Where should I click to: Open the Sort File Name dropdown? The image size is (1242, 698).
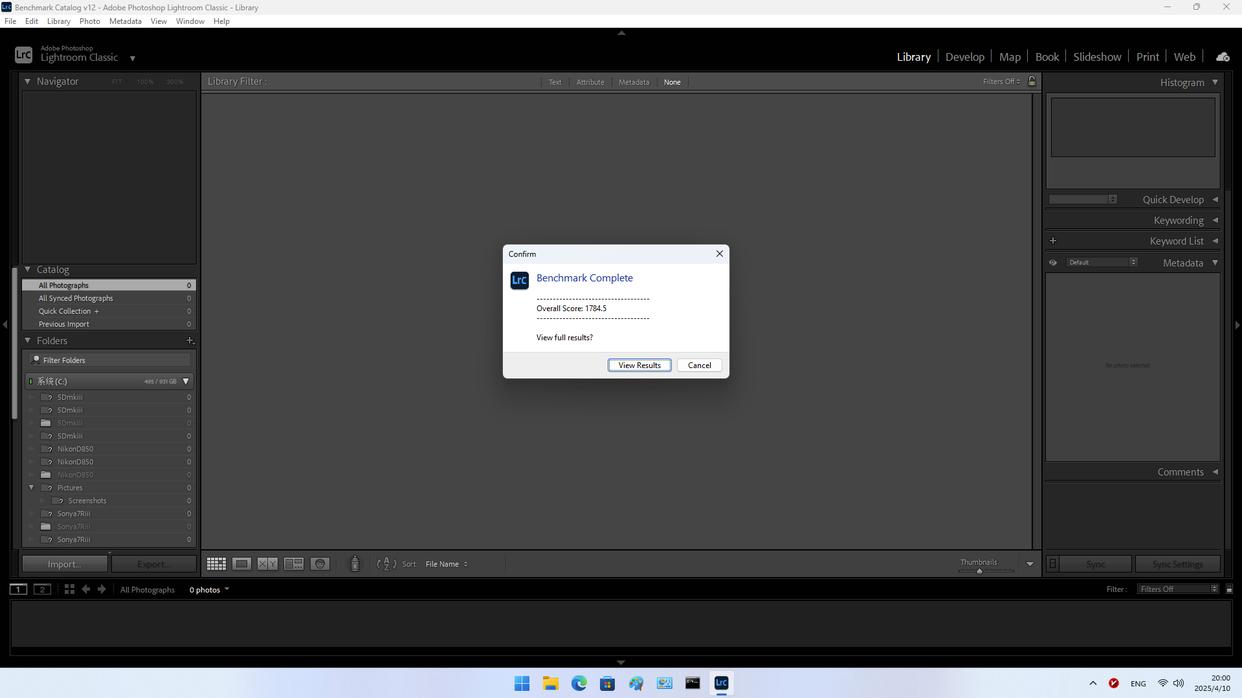[446, 564]
